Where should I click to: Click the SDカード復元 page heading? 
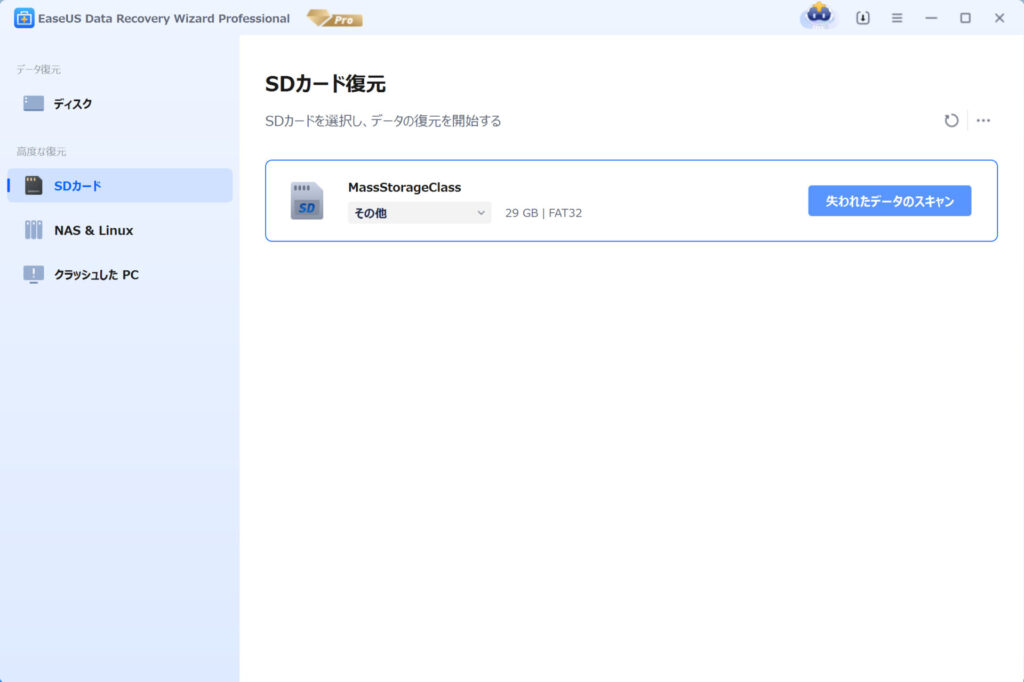325,84
